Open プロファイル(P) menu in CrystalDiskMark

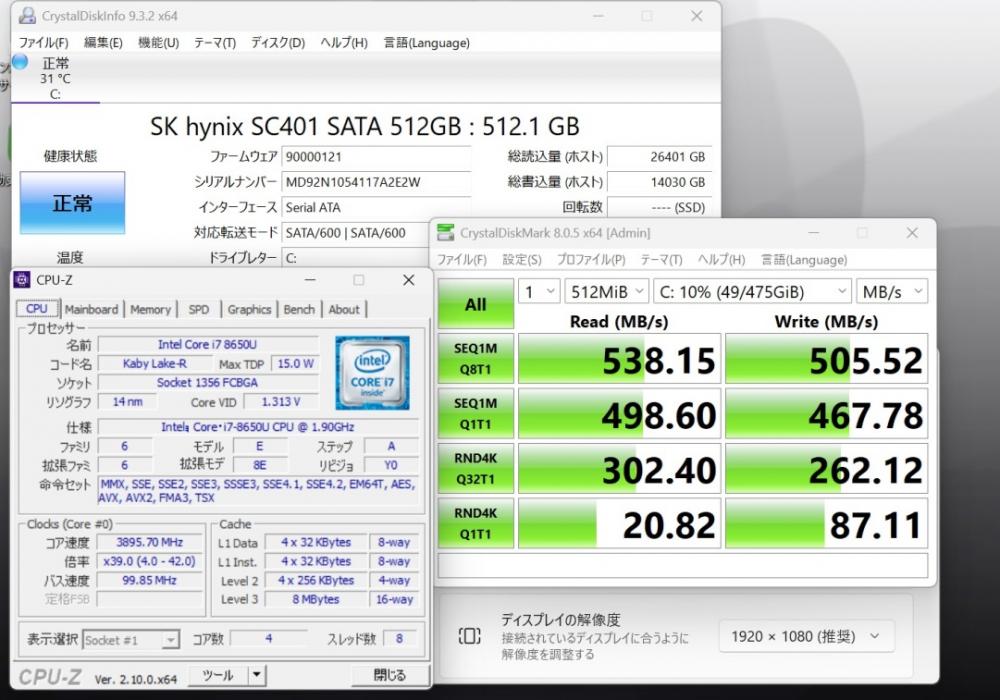tap(591, 259)
